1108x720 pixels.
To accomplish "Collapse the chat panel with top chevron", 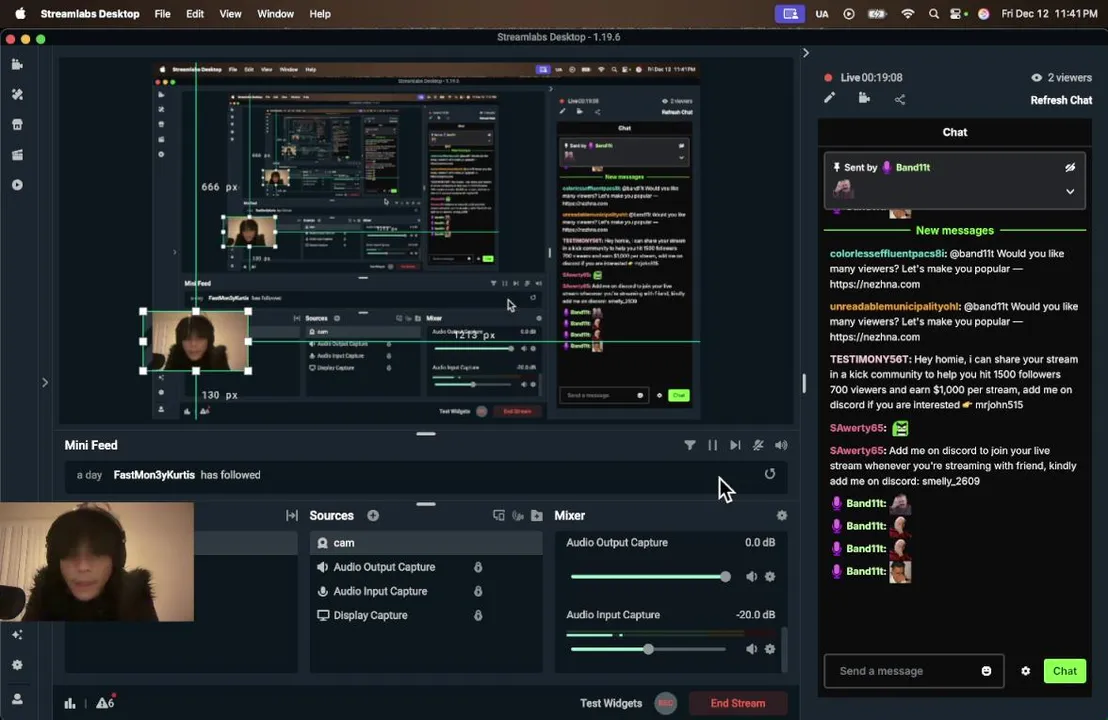I will (x=806, y=53).
